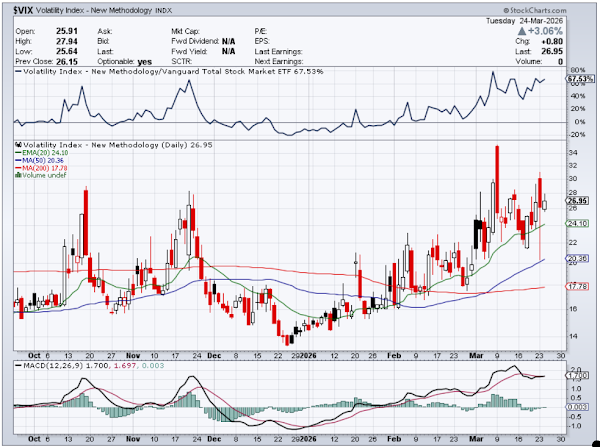Click the 'Mar' label under the MACD panel
This screenshot has height=447, width=600.
coord(476,439)
